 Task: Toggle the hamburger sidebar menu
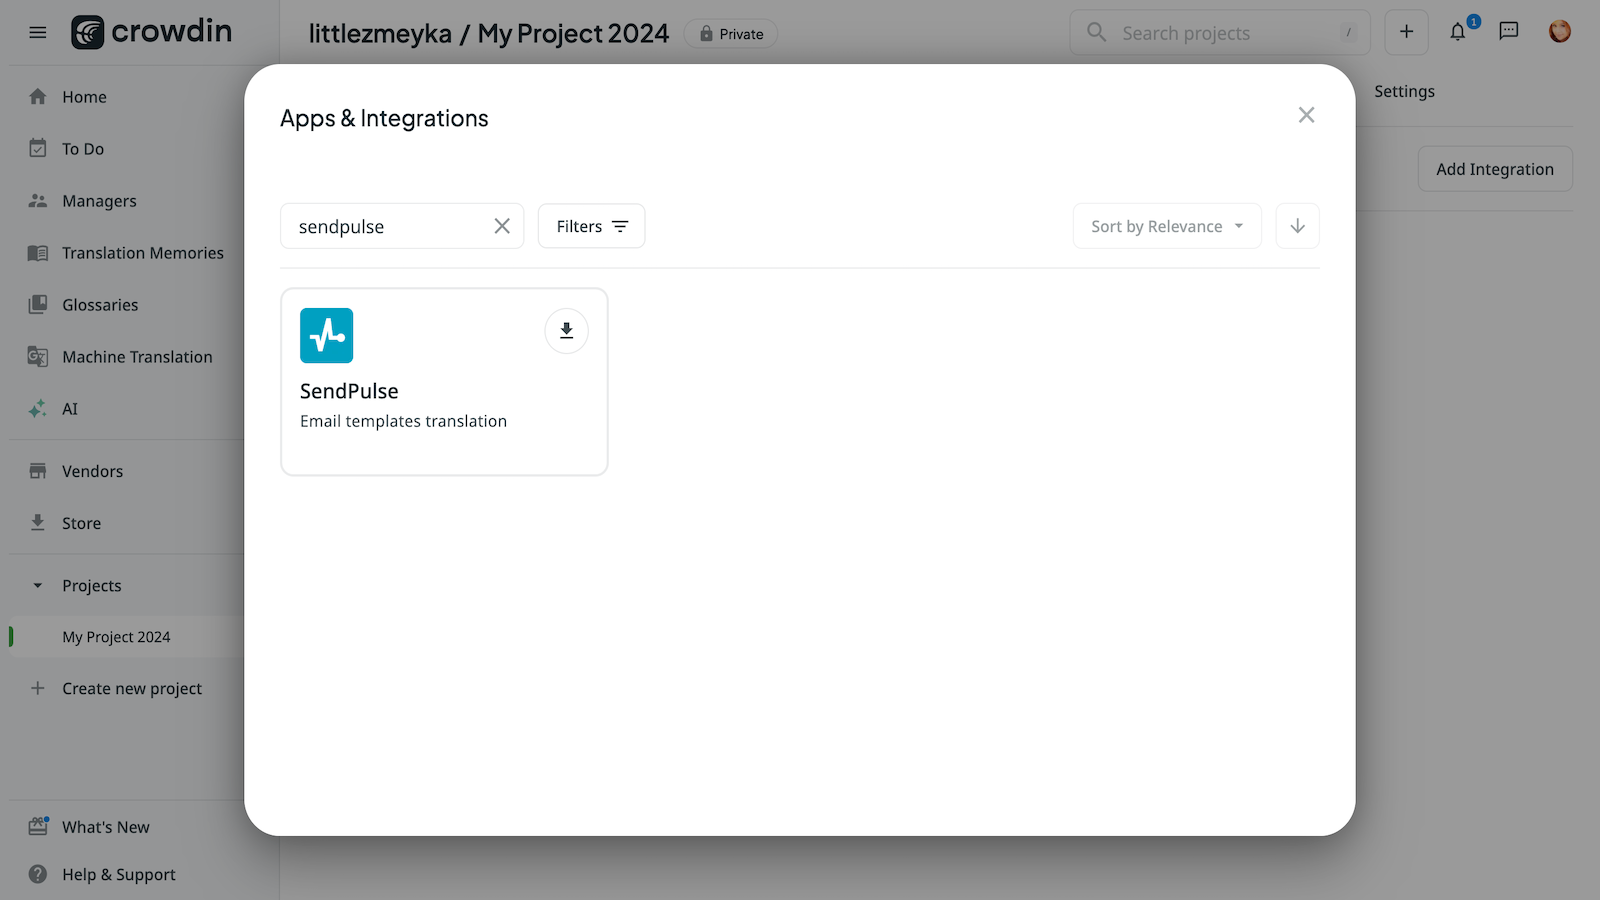point(38,32)
